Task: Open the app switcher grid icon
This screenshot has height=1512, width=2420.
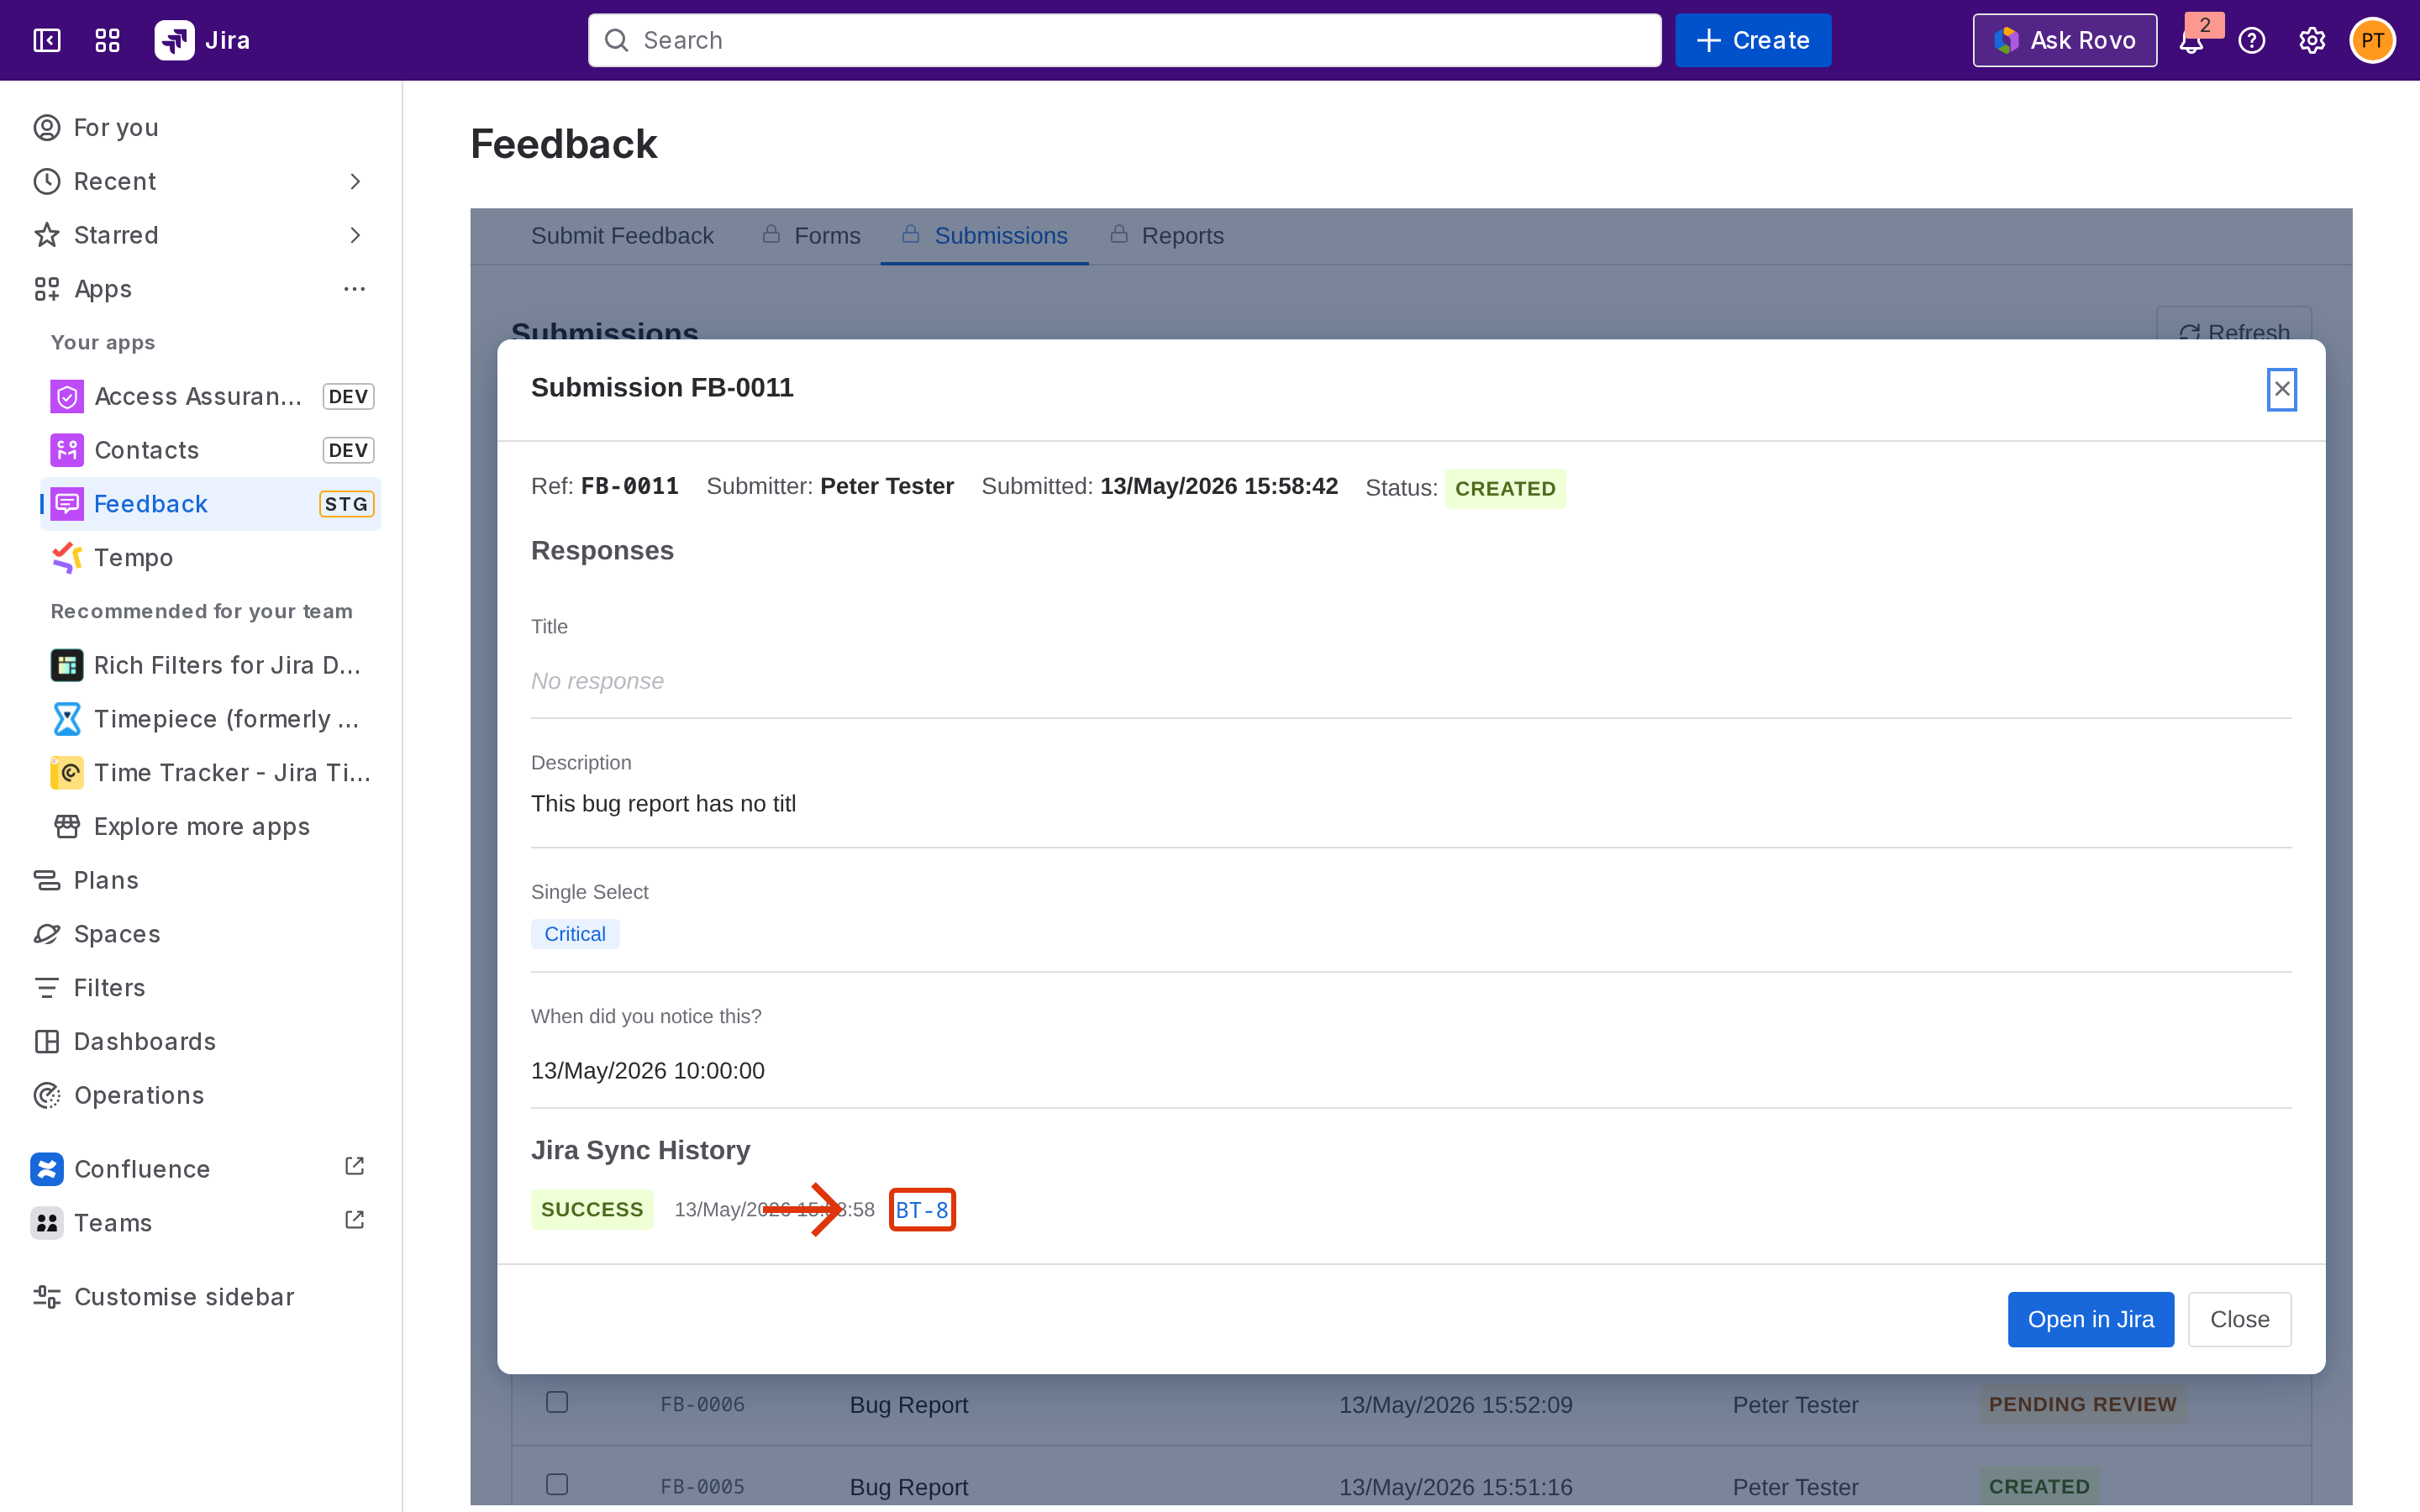Action: (107, 40)
